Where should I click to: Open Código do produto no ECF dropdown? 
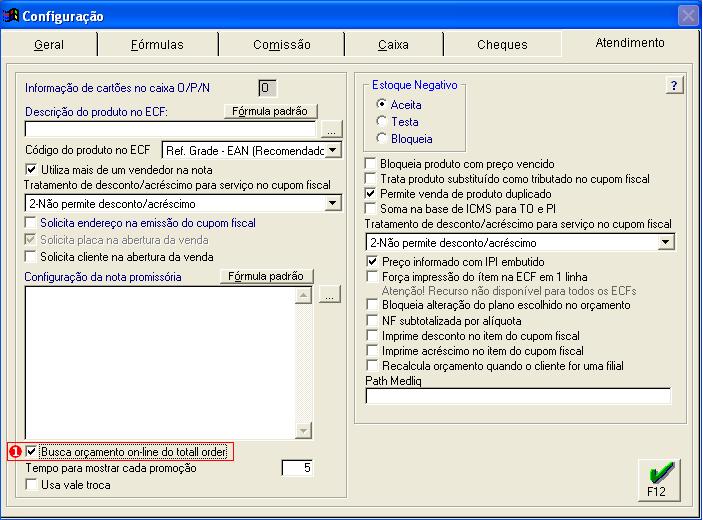[x=333, y=150]
